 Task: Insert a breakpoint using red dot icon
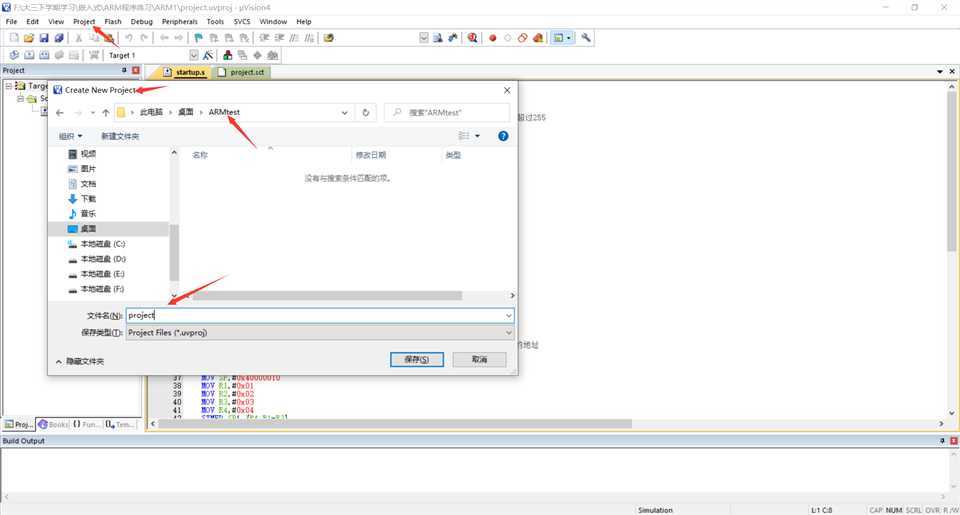click(x=492, y=38)
